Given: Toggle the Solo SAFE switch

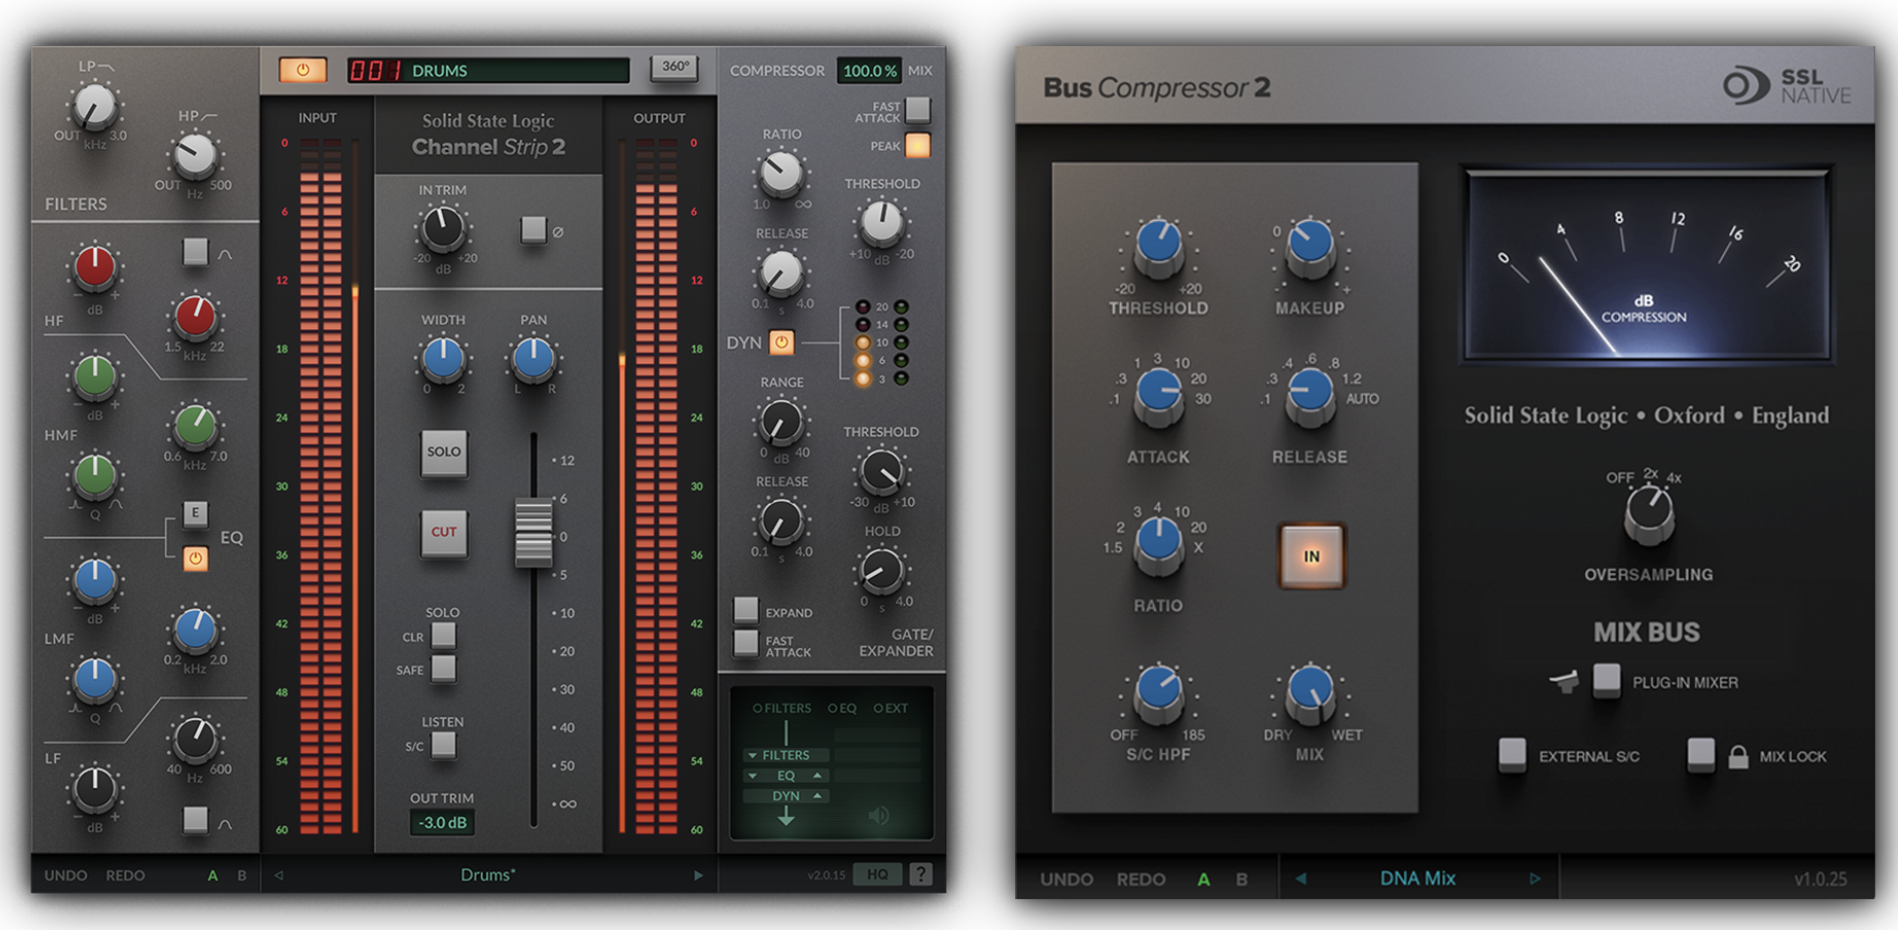Looking at the screenshot, I should (x=443, y=669).
